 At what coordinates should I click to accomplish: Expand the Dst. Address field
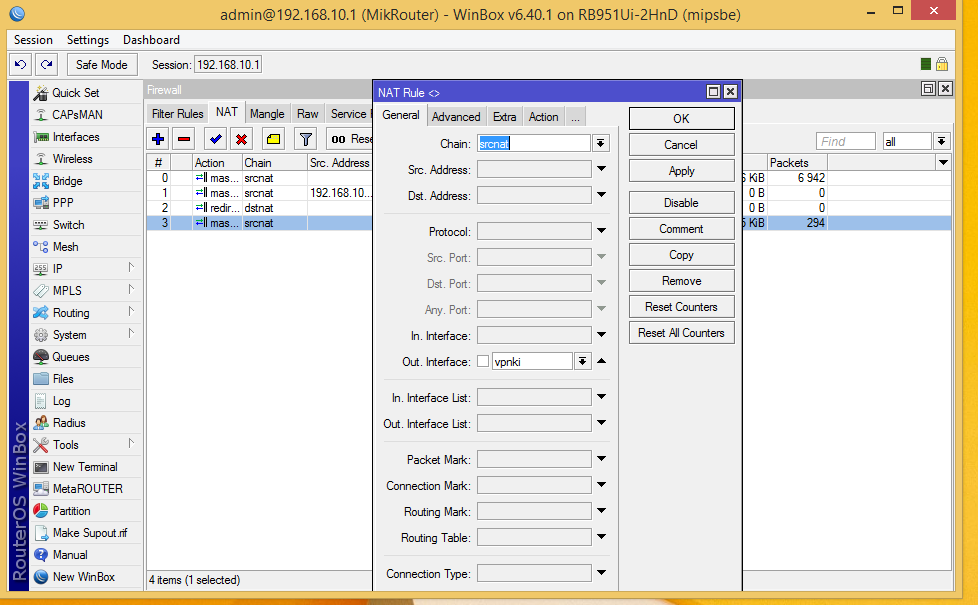tap(601, 195)
